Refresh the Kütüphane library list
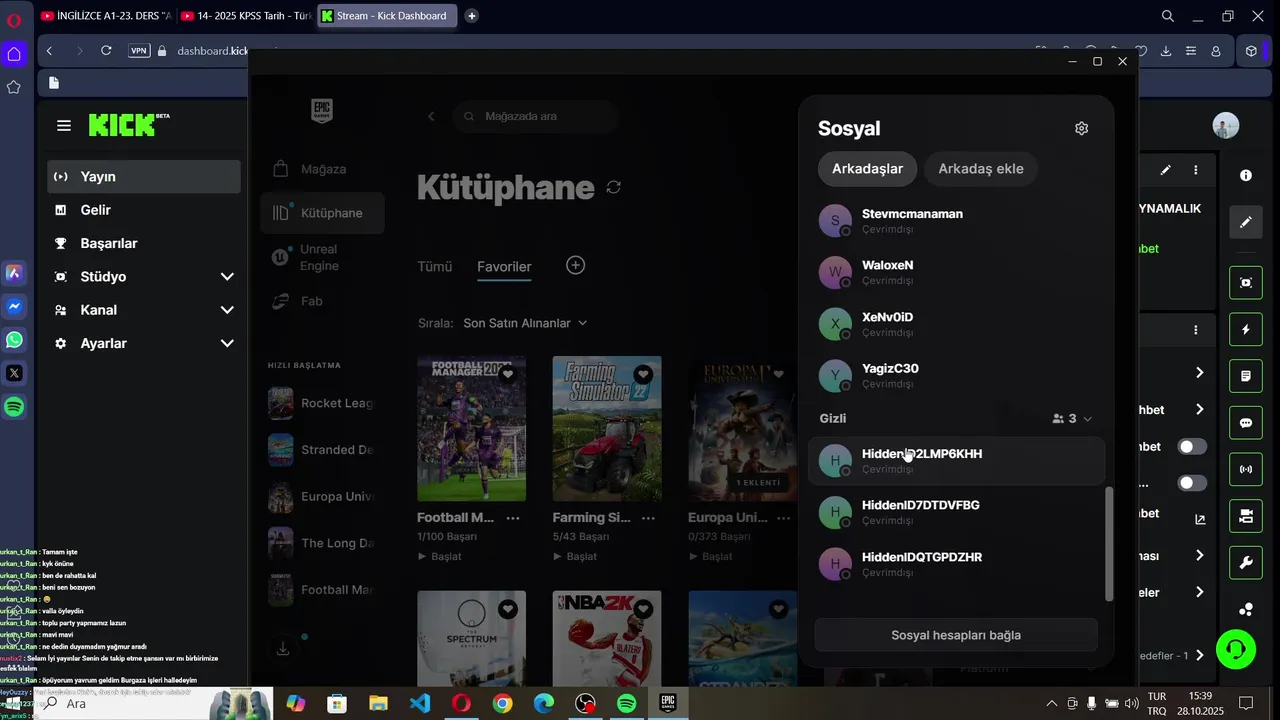Screen dimensions: 1280x720 [x=614, y=187]
